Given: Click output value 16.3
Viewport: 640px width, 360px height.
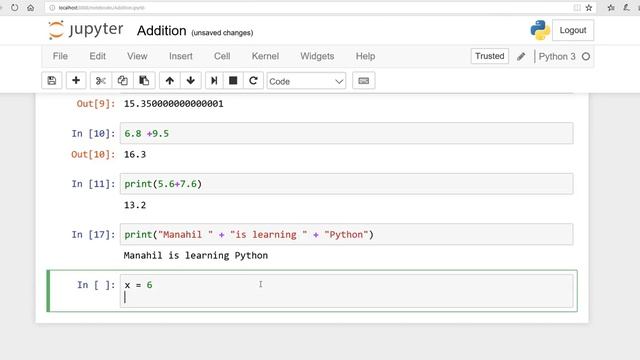Looking at the screenshot, I should [135, 155].
